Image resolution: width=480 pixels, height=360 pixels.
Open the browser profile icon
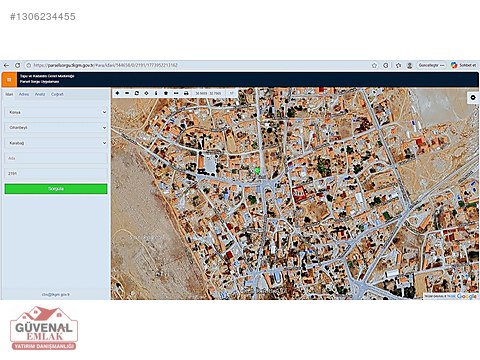coord(410,65)
